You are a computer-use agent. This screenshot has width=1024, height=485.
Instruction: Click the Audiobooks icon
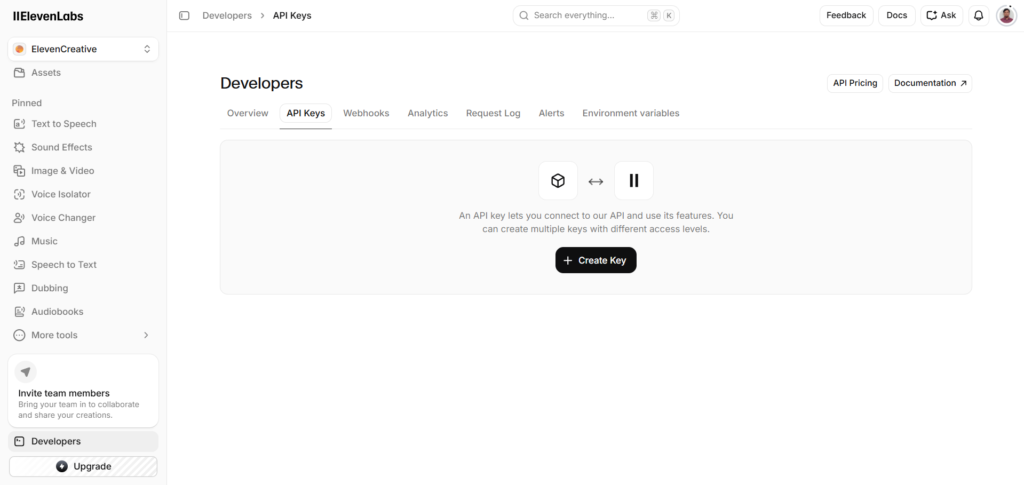pyautogui.click(x=20, y=311)
